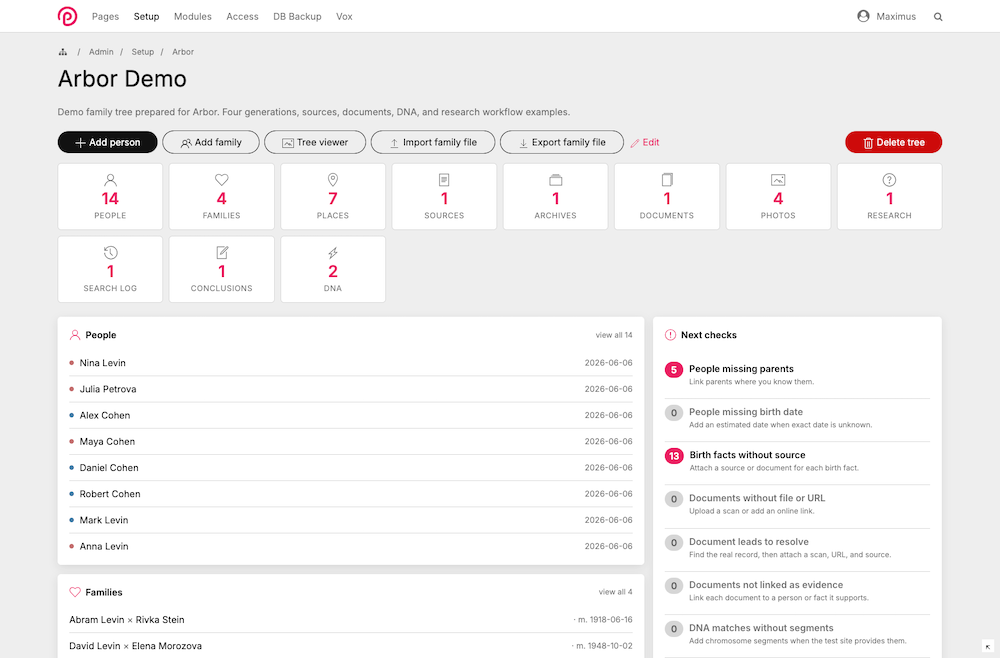Click the Maximus user avatar icon
Screen dimensions: 1000x658
[x=863, y=16]
